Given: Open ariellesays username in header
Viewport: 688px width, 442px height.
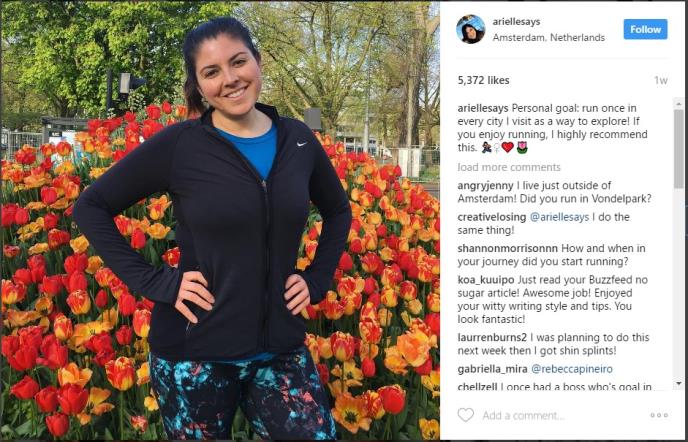Looking at the screenshot, I should [516, 22].
